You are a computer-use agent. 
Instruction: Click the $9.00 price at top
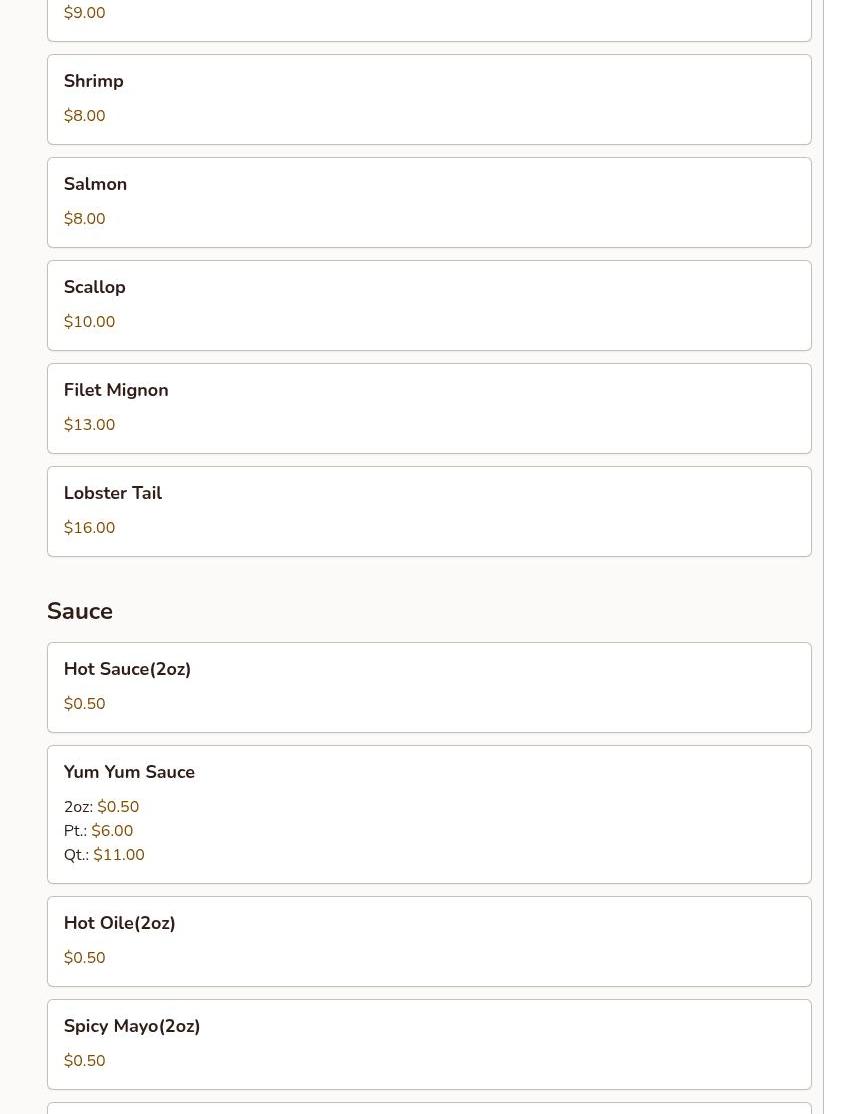[x=84, y=13]
